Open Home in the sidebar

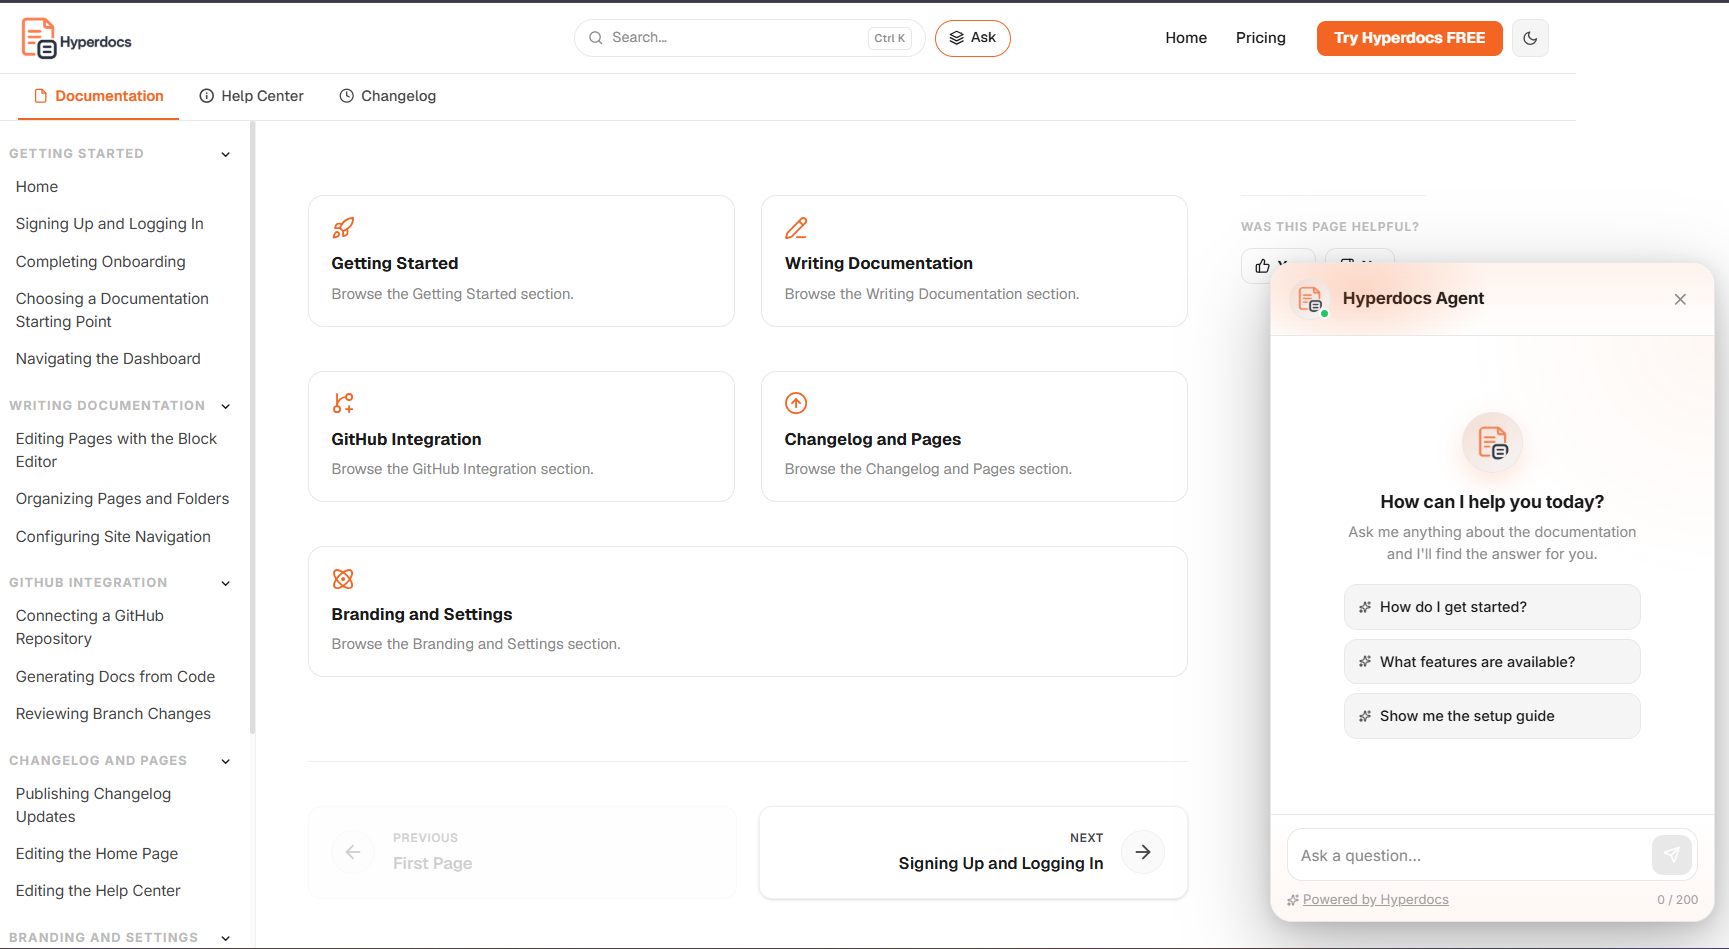pos(37,187)
